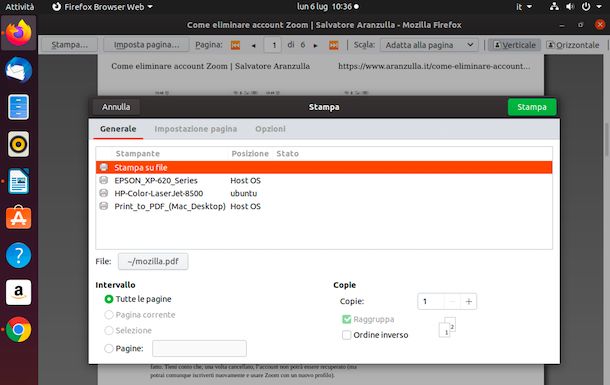Expand the system menu arrow in top bar

599,7
